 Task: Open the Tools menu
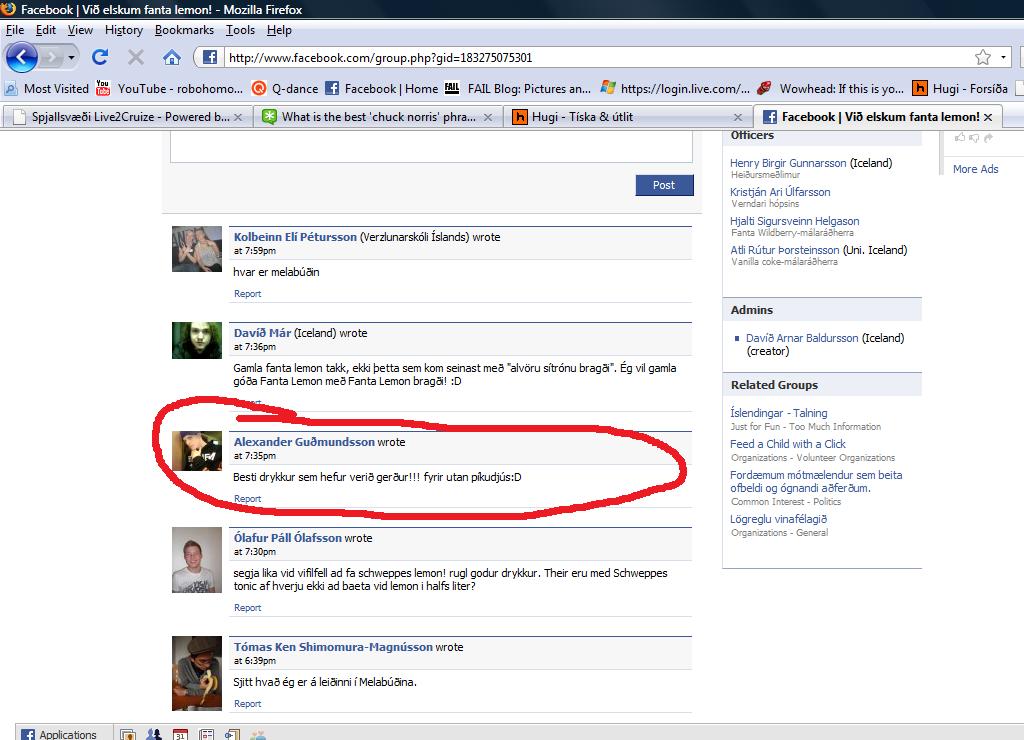coord(240,30)
